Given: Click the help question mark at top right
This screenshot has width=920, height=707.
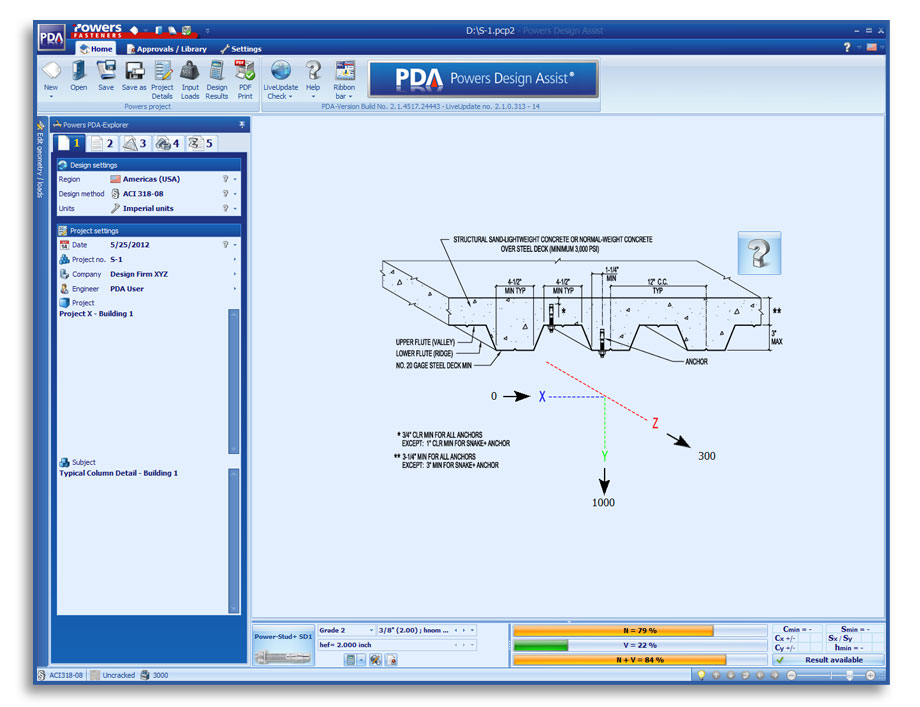Looking at the screenshot, I should coord(847,48).
